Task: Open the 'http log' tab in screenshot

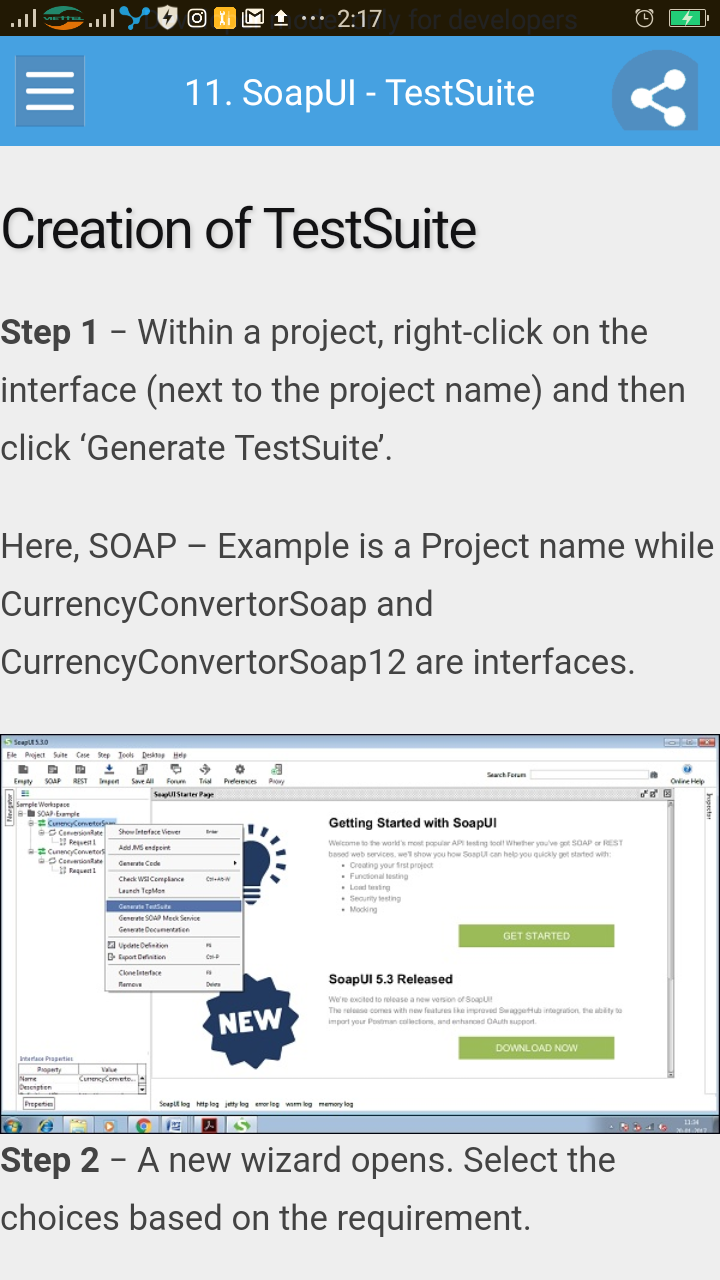Action: tap(207, 1104)
